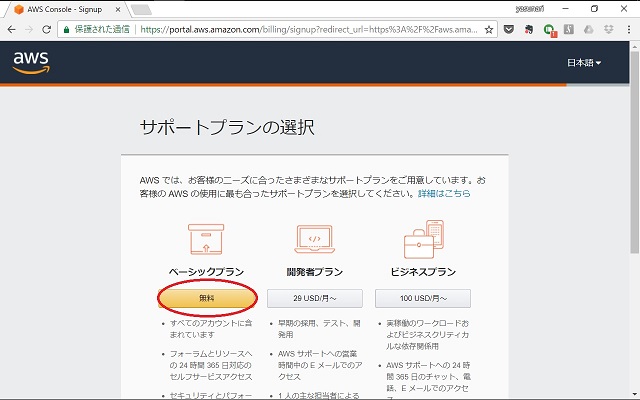Click the green secure padlock icon
Image resolution: width=640 pixels, height=400 pixels.
point(67,29)
